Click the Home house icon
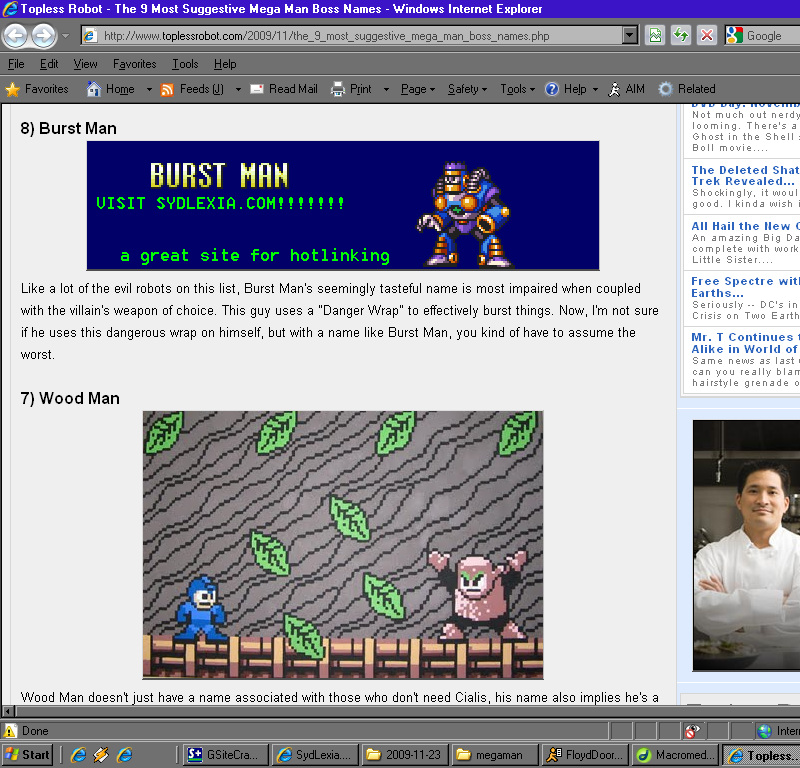The width and height of the screenshot is (800, 768). [93, 89]
